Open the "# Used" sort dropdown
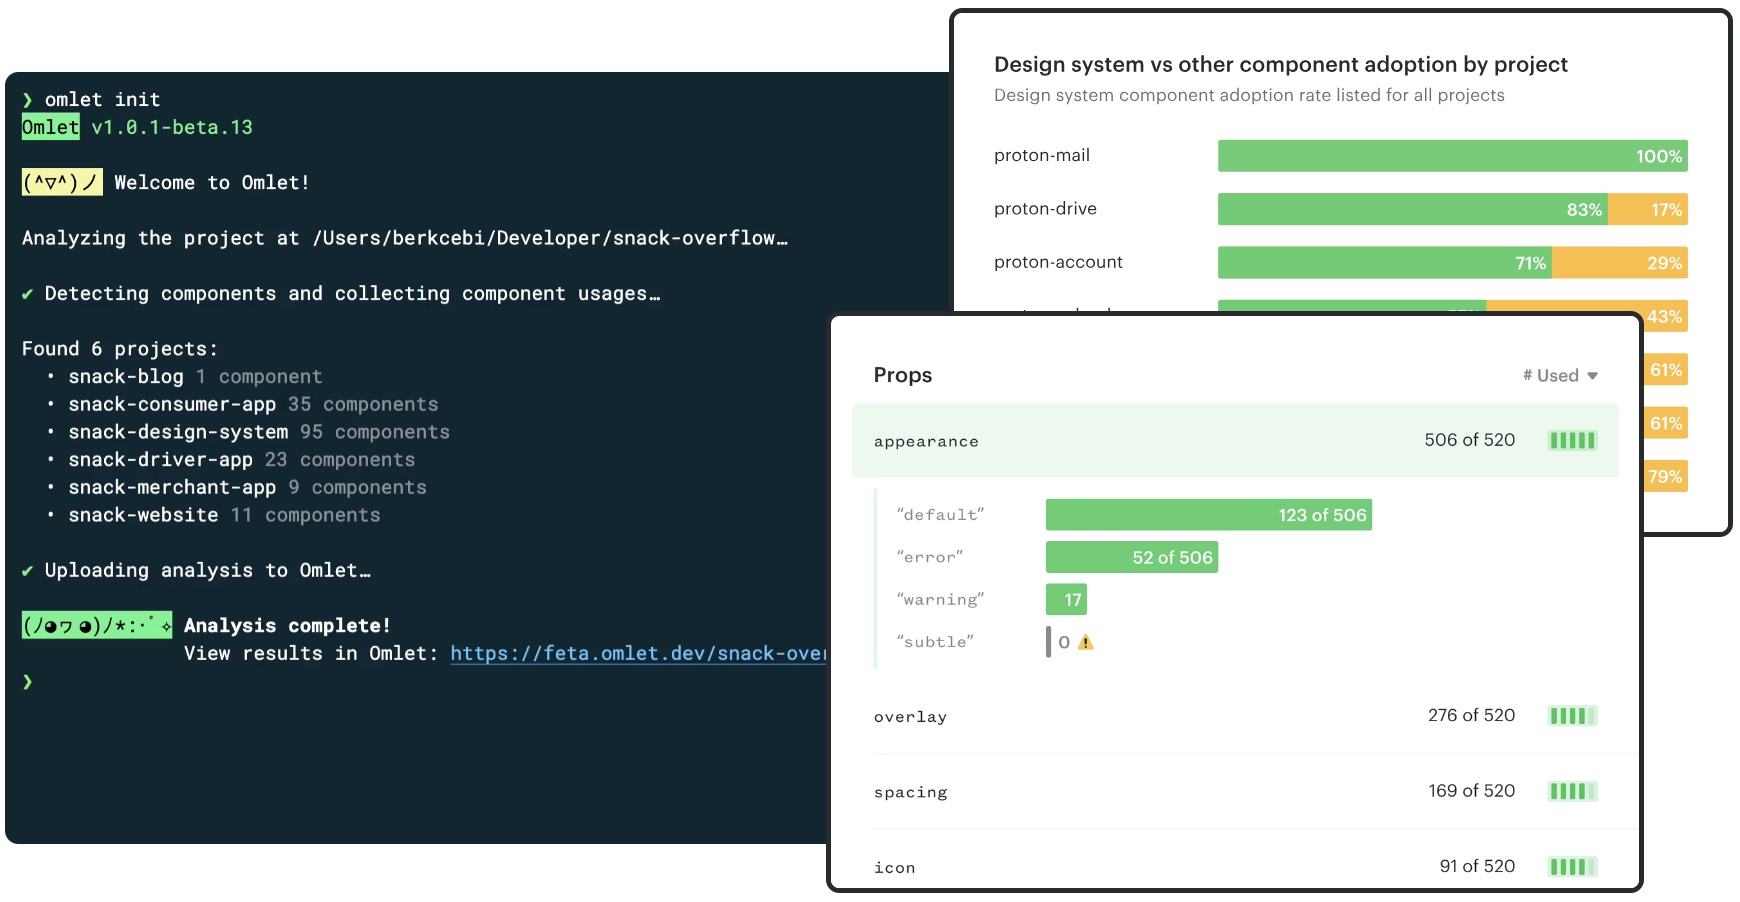 (x=1560, y=376)
